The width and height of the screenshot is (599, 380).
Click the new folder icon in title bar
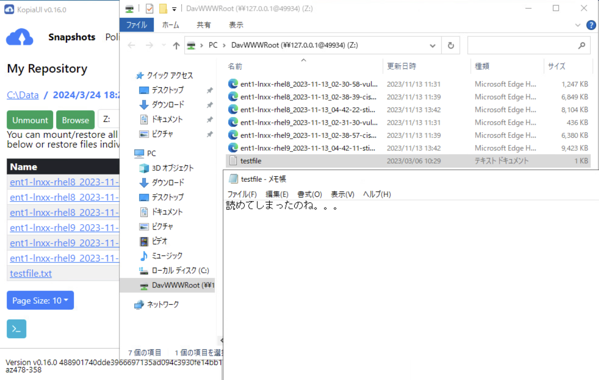(163, 8)
